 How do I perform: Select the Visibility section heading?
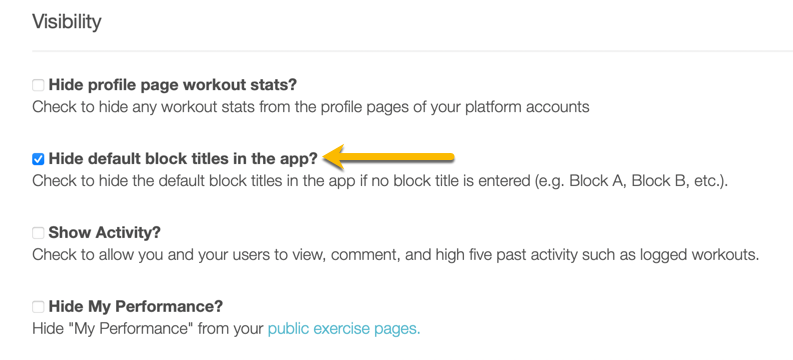click(x=67, y=22)
